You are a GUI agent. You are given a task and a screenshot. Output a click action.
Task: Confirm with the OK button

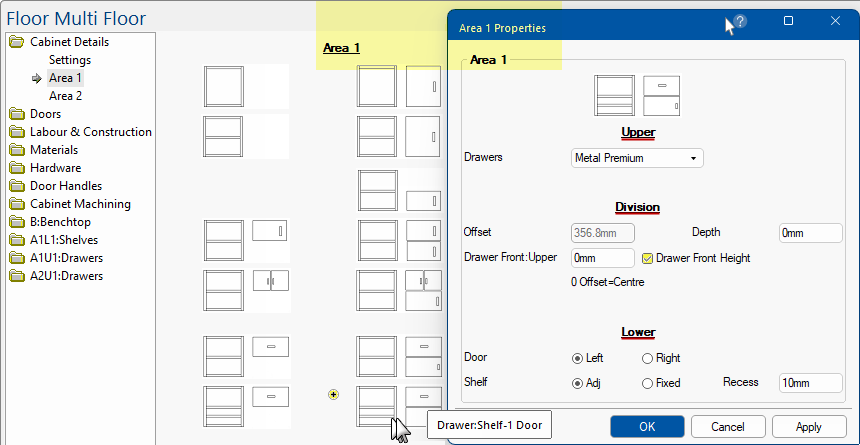tap(647, 426)
